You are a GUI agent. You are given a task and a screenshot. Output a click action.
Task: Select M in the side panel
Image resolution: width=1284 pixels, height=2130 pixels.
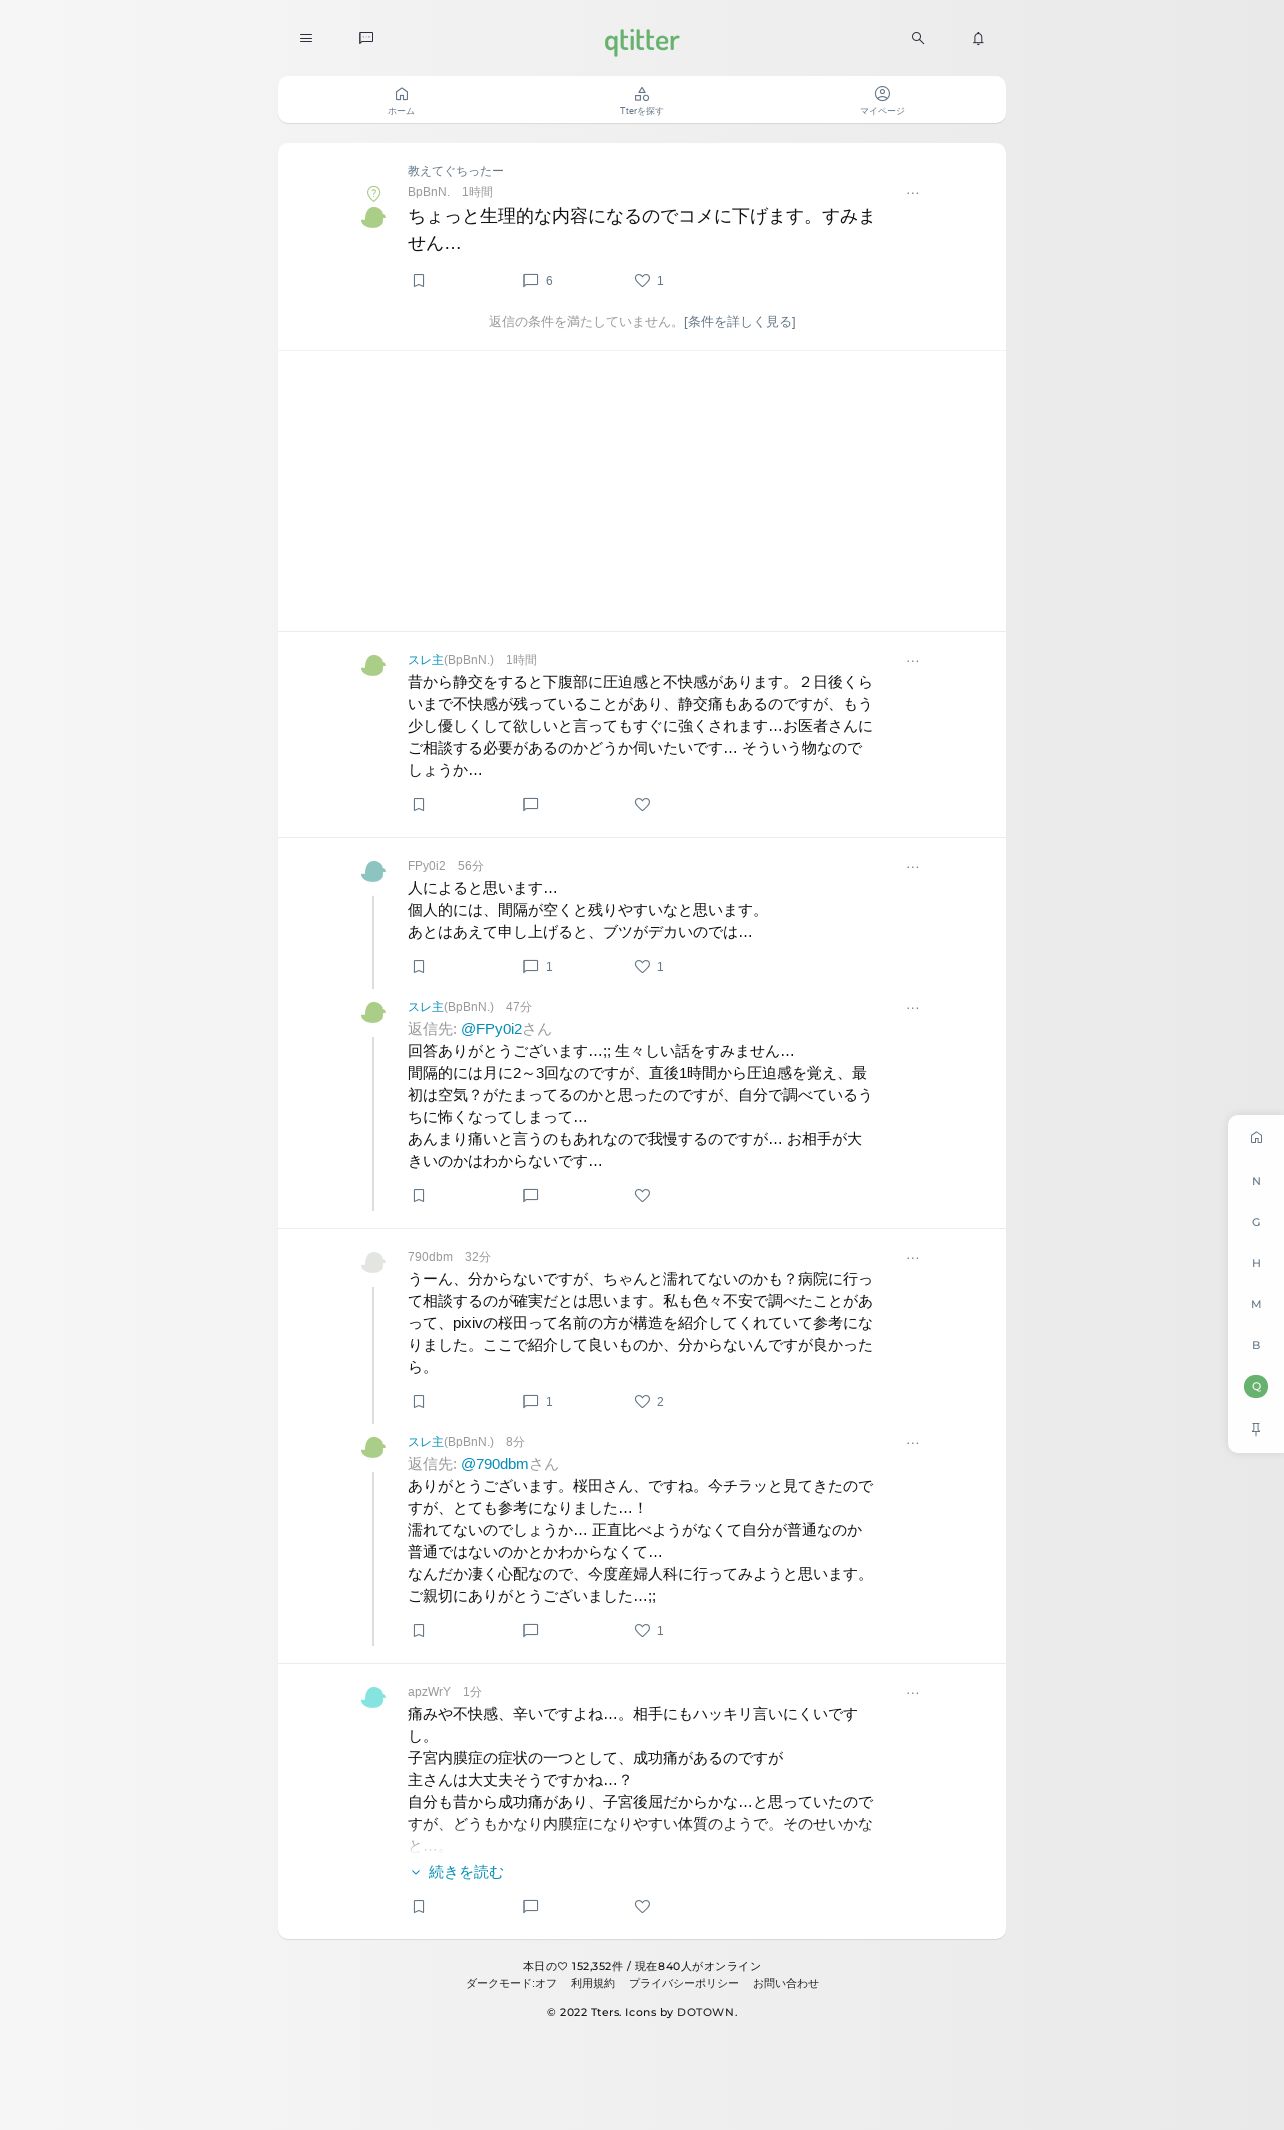(x=1256, y=1304)
